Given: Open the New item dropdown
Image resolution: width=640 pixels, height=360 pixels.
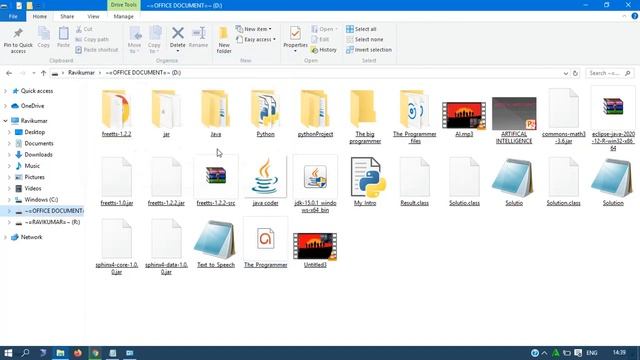Looking at the screenshot, I should pyautogui.click(x=254, y=29).
